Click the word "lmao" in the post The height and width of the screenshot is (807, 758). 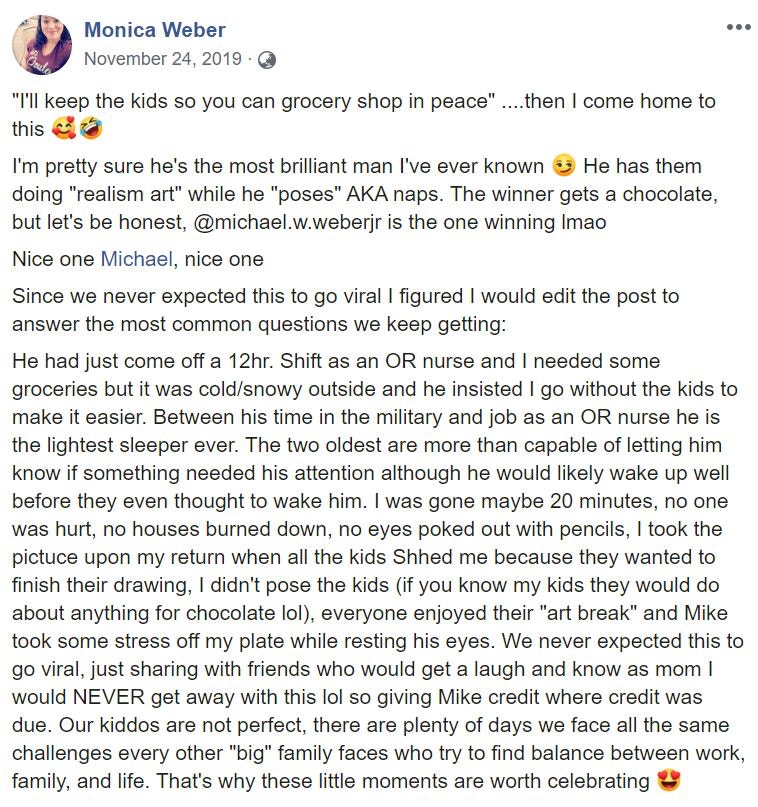(x=584, y=221)
